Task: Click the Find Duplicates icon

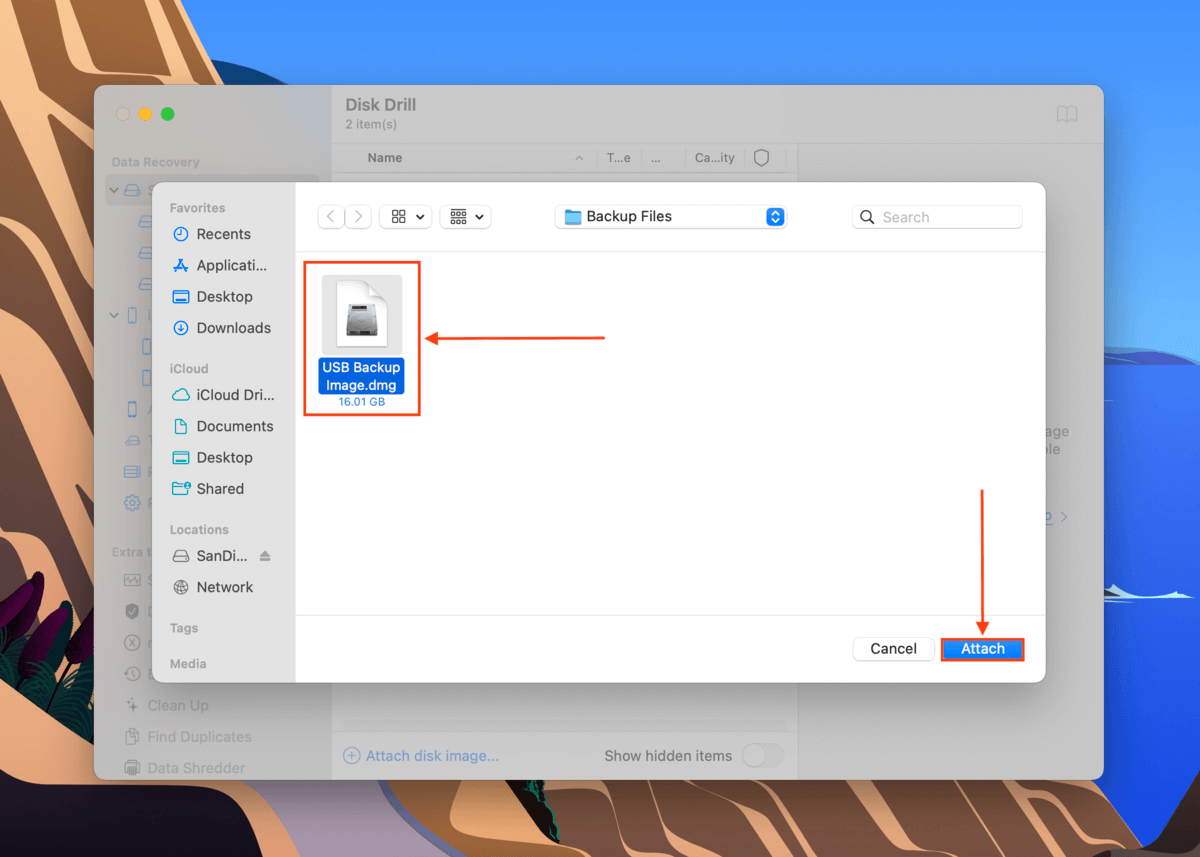Action: [132, 737]
